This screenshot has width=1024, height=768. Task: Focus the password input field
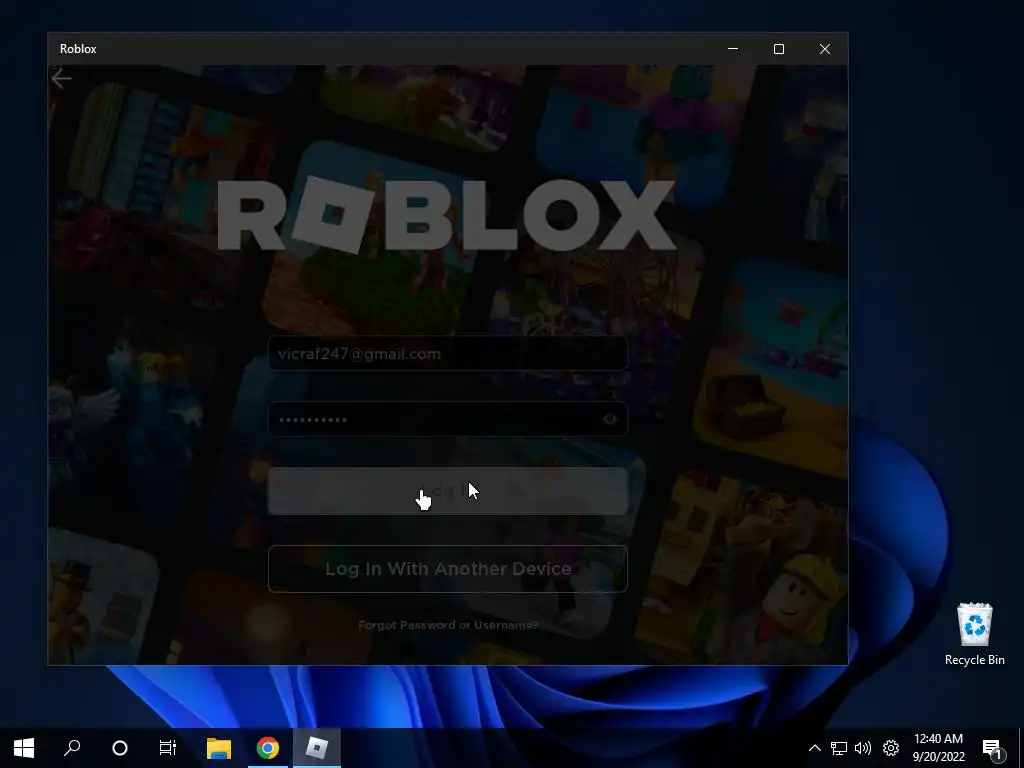(x=448, y=419)
